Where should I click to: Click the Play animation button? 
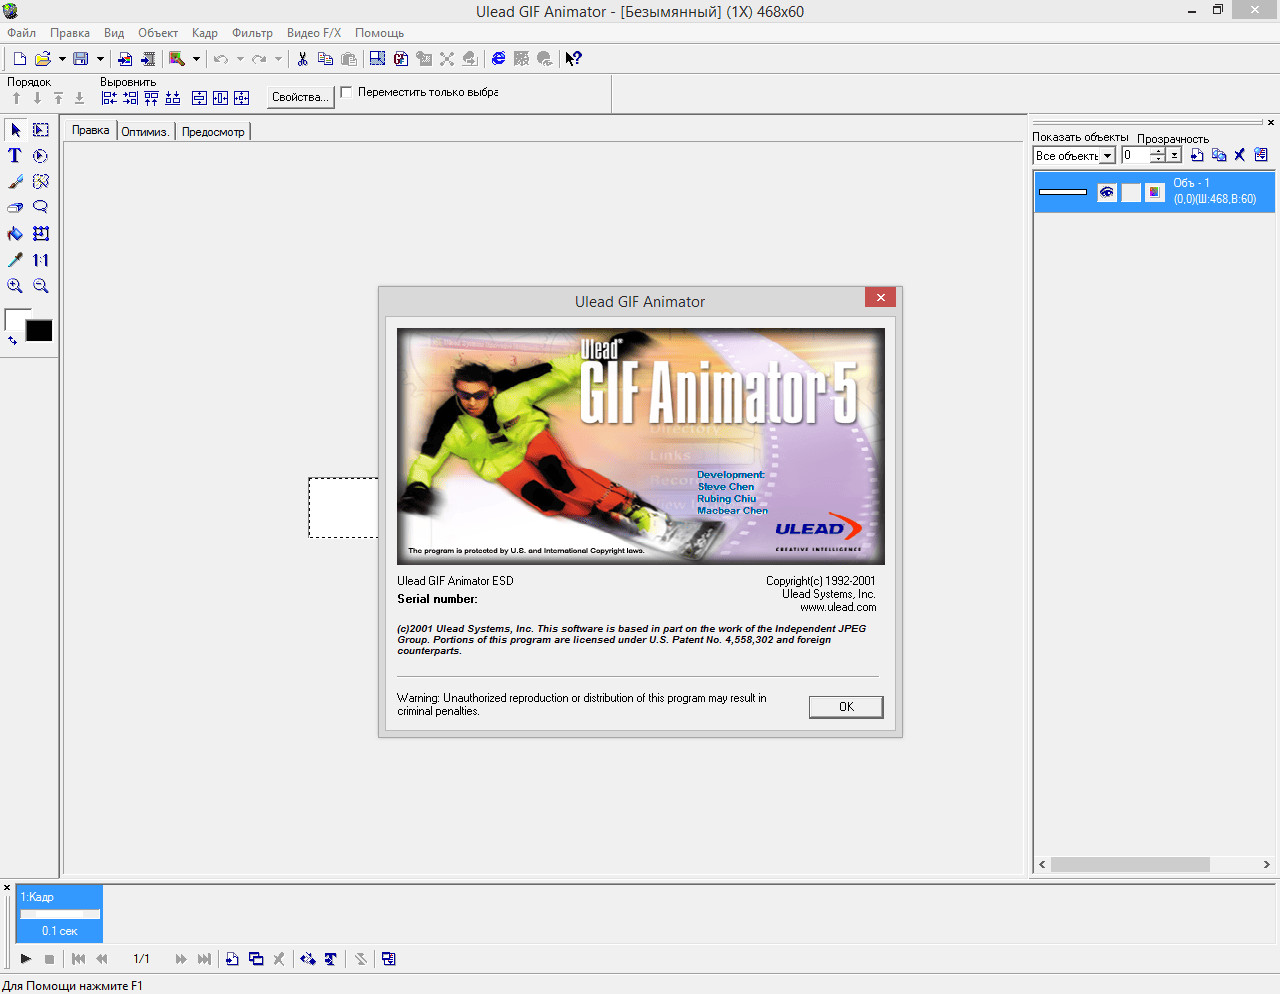pyautogui.click(x=26, y=959)
